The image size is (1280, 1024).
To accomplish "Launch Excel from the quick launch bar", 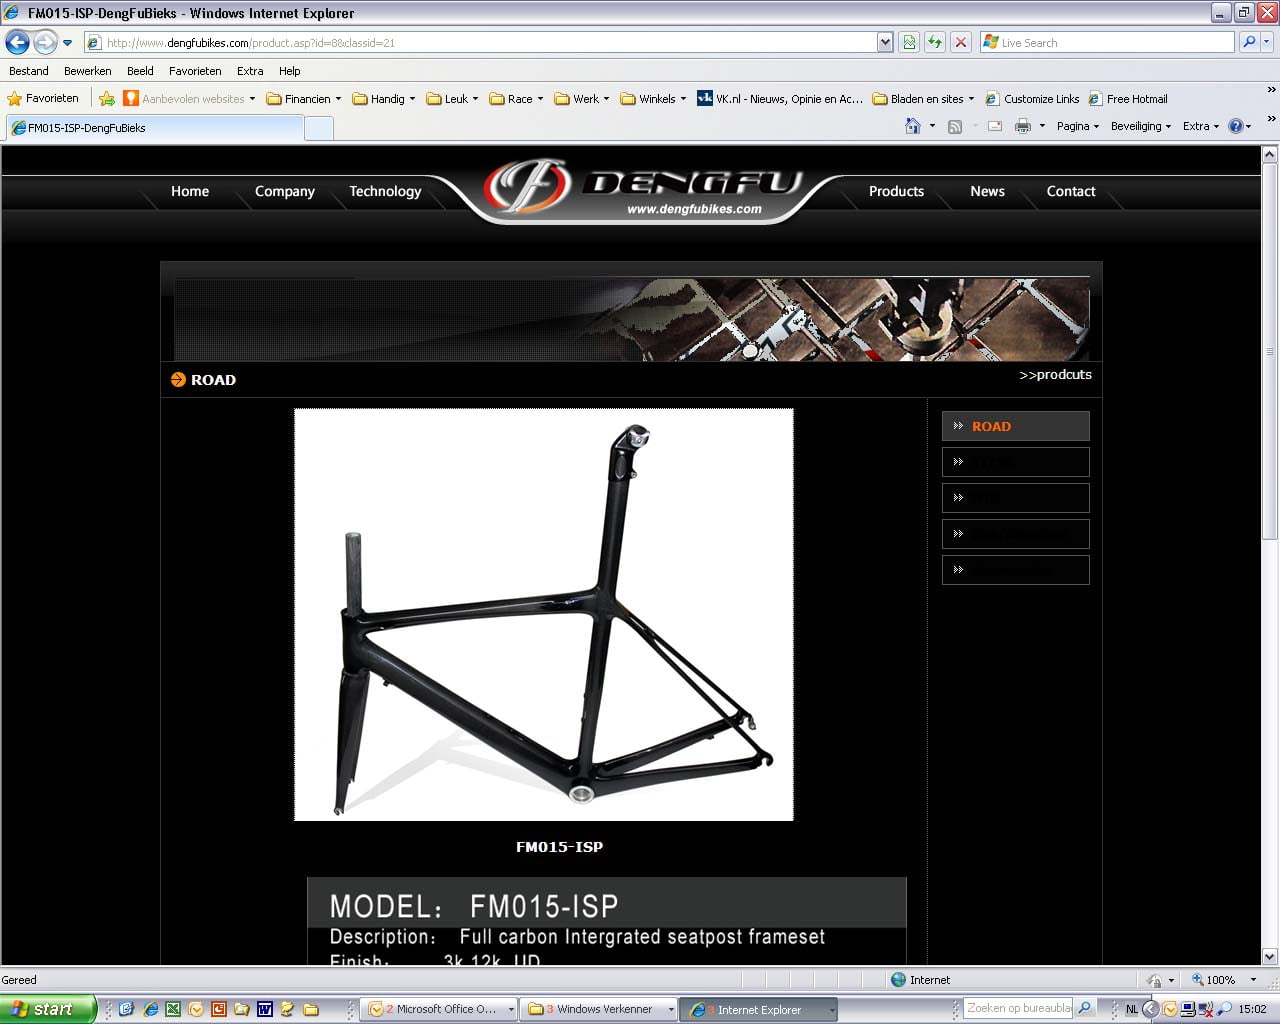I will click(173, 1009).
